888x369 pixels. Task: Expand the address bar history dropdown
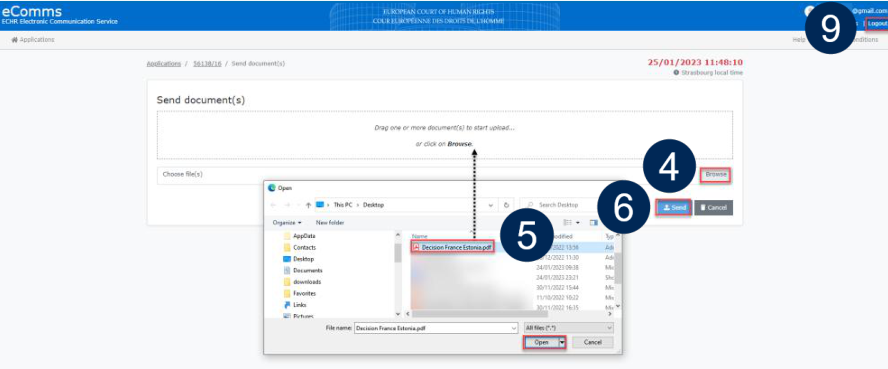(x=490, y=205)
